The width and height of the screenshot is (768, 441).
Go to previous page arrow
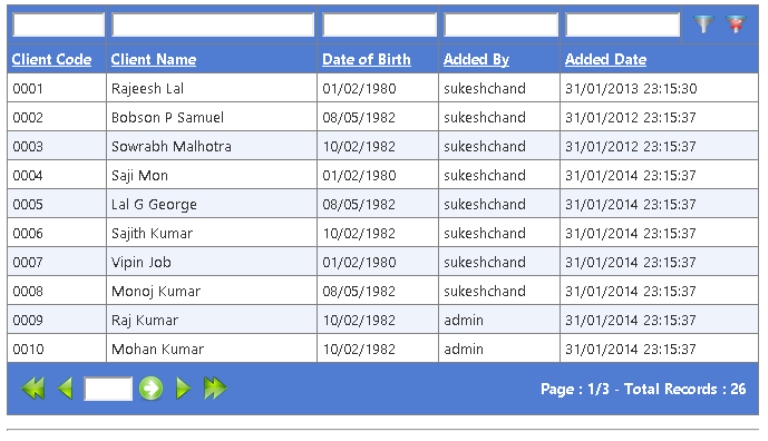click(65, 389)
